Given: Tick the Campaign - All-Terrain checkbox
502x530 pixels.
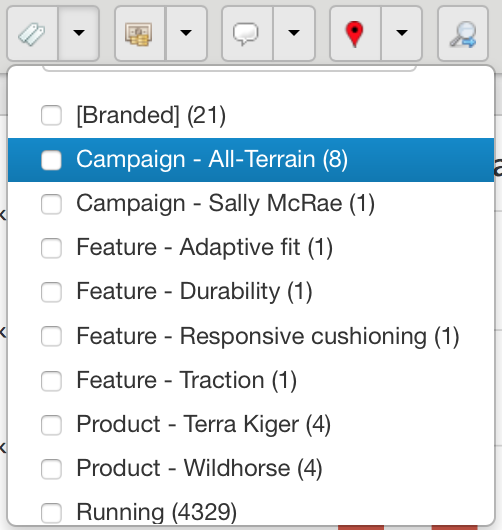Looking at the screenshot, I should point(51,160).
